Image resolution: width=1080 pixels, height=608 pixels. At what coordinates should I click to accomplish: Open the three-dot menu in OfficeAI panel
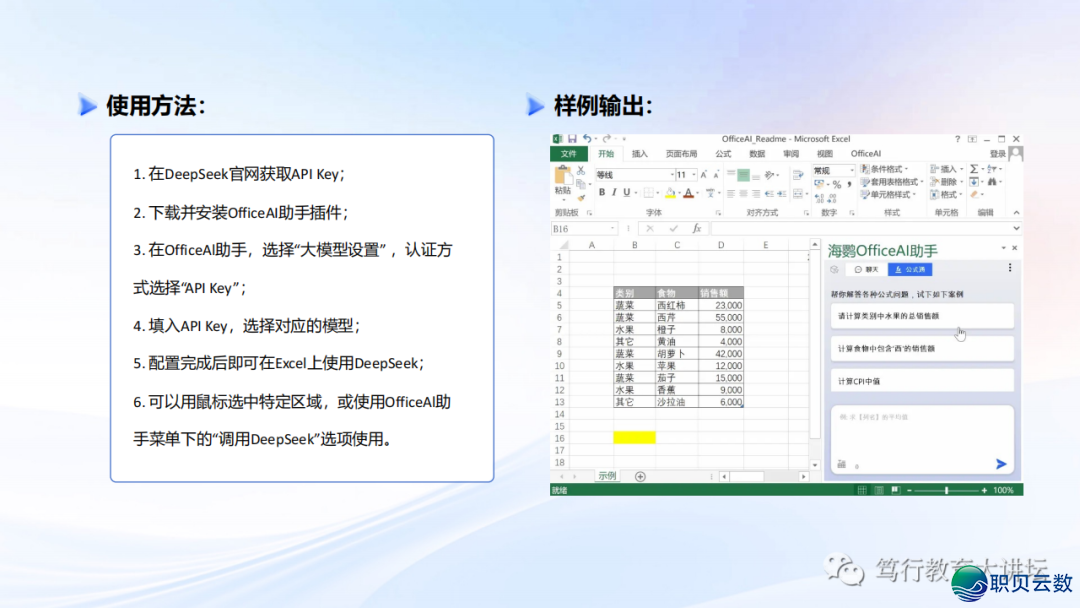(x=1010, y=269)
